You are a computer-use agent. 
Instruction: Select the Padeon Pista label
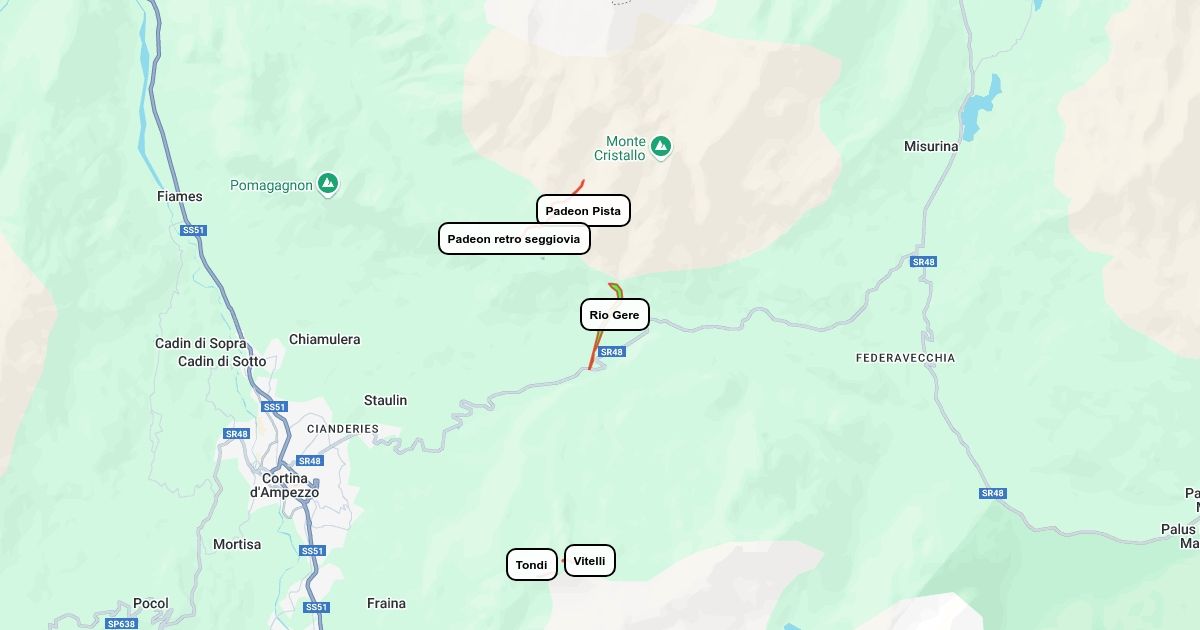(583, 211)
